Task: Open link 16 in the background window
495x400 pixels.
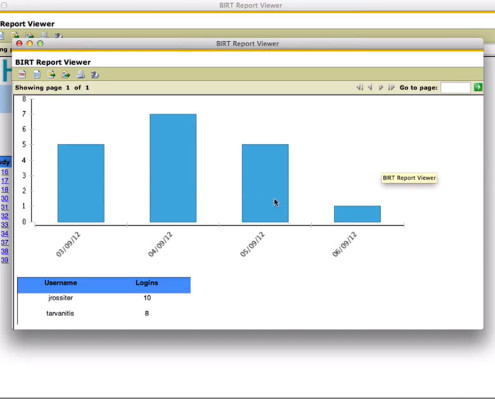Action: [5, 172]
